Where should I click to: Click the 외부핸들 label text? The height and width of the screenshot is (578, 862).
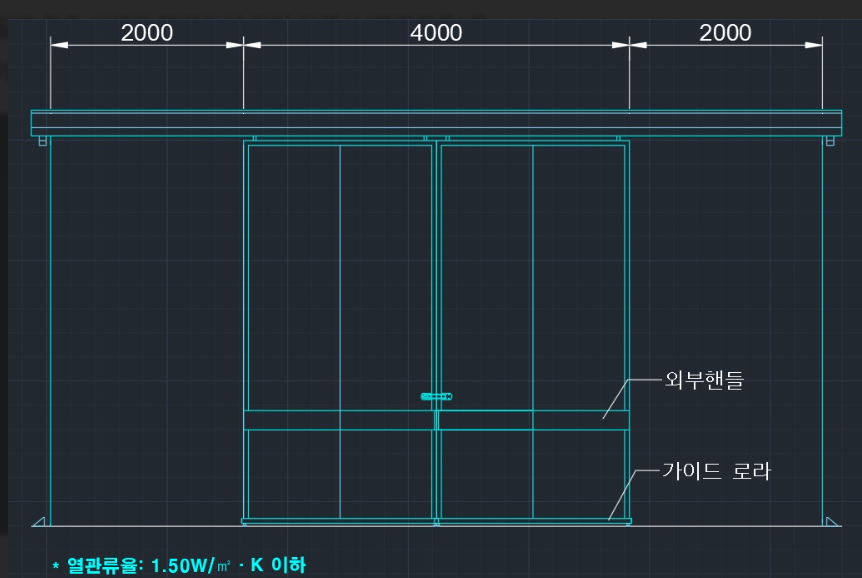point(704,380)
